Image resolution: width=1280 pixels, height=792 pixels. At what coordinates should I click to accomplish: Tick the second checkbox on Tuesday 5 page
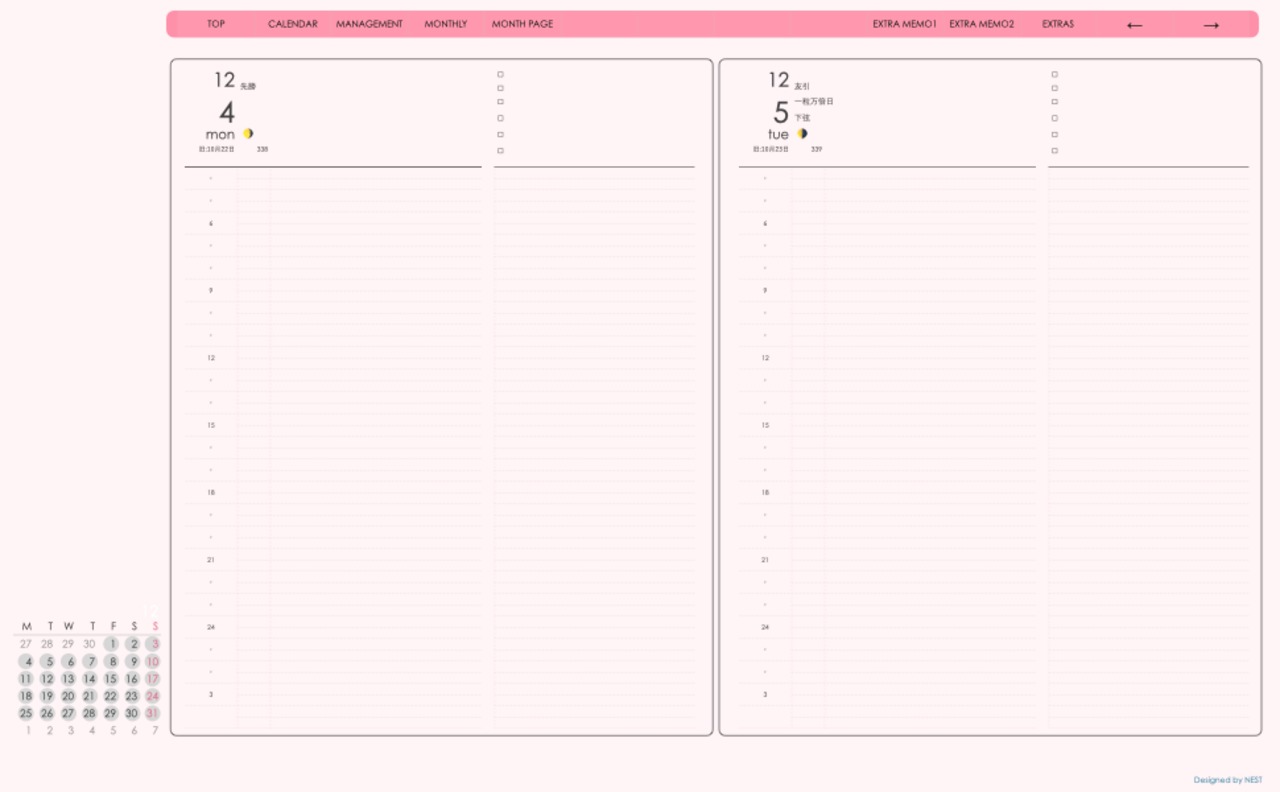point(1054,88)
